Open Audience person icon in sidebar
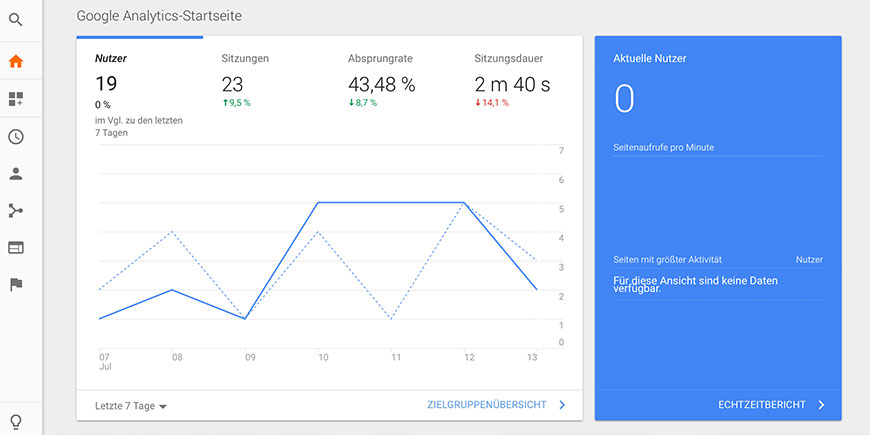Screen dimensions: 870x435 (16, 174)
